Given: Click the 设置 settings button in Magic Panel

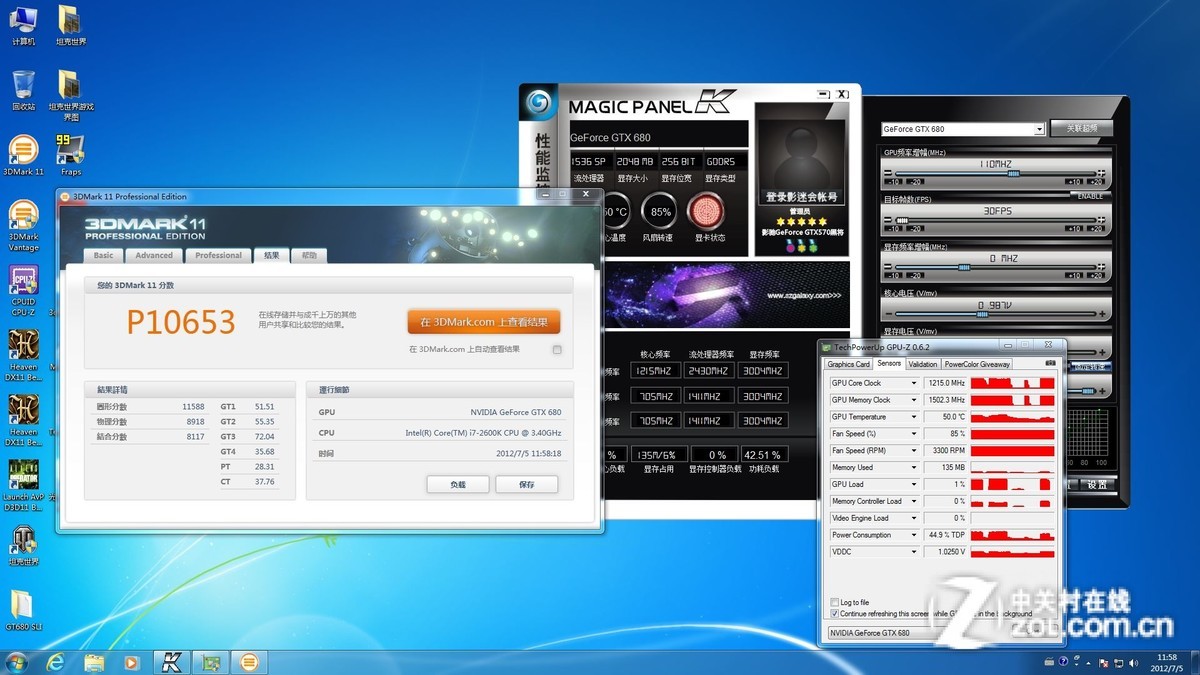Looking at the screenshot, I should pos(1097,484).
